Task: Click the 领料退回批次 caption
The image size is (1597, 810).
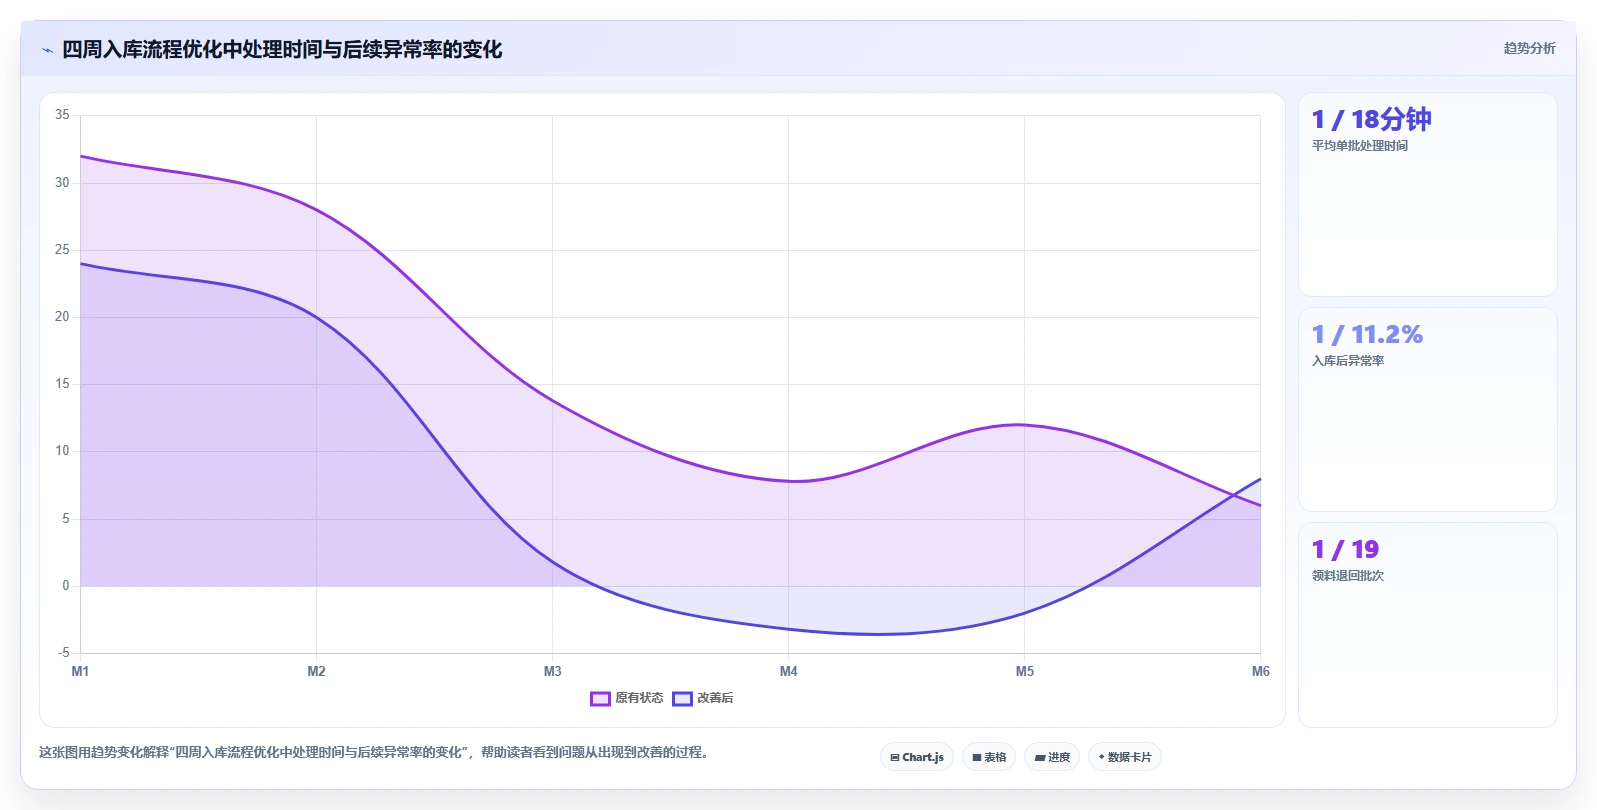Action: (x=1348, y=576)
